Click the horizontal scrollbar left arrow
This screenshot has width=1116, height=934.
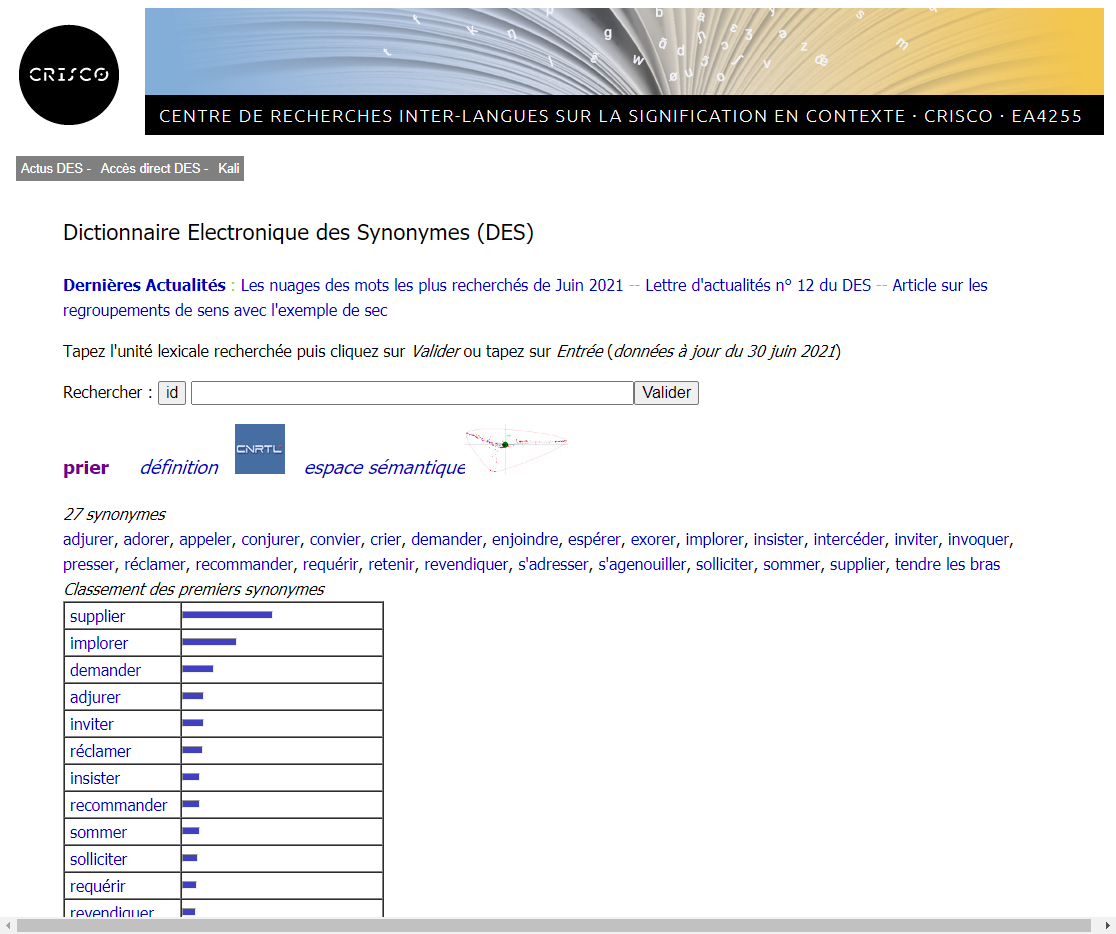pos(8,925)
